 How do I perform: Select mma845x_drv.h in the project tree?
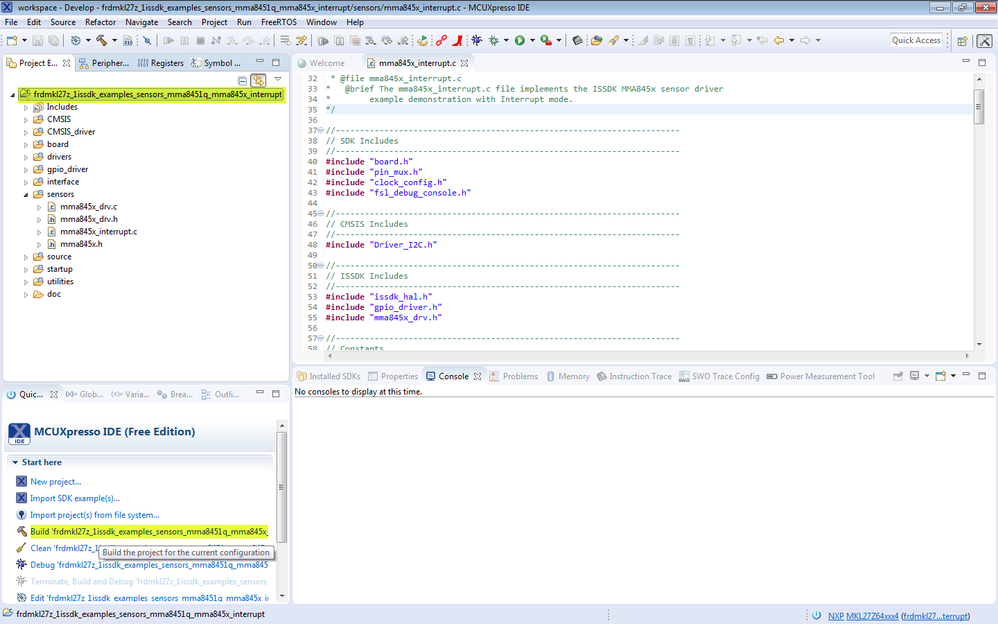88,219
